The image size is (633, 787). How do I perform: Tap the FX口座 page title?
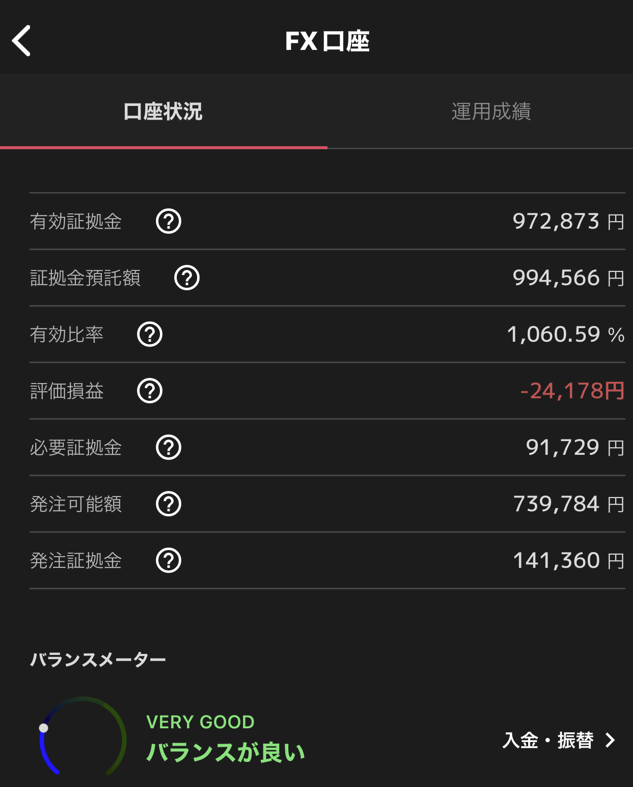coord(327,41)
